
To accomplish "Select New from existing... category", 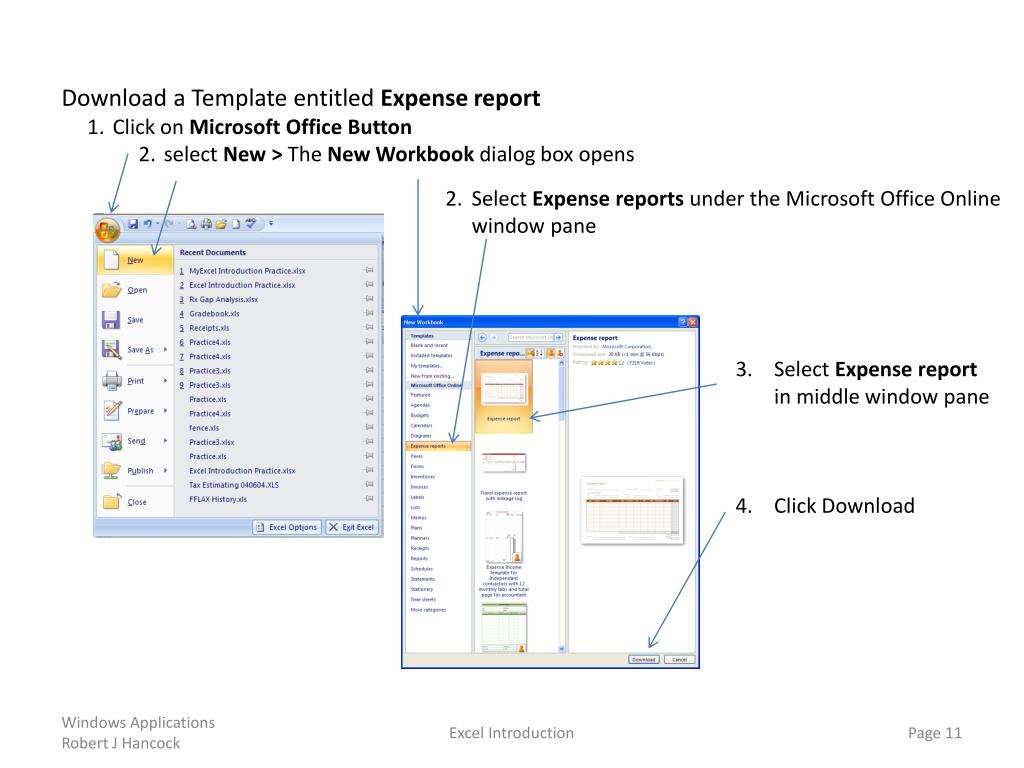I will click(432, 376).
